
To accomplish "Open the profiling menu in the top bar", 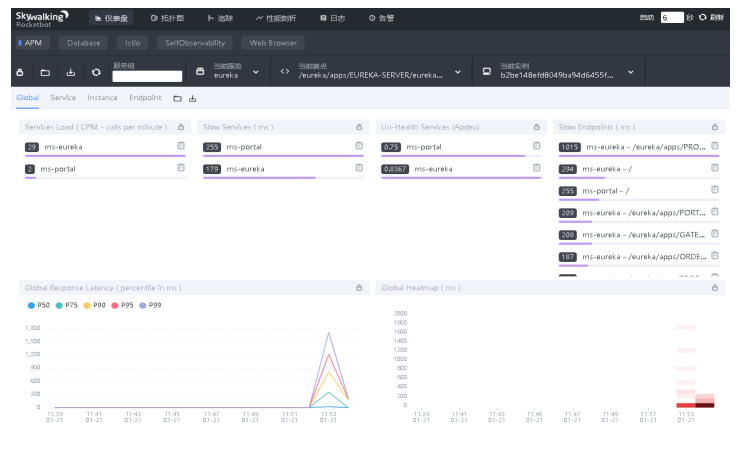I will tap(276, 18).
